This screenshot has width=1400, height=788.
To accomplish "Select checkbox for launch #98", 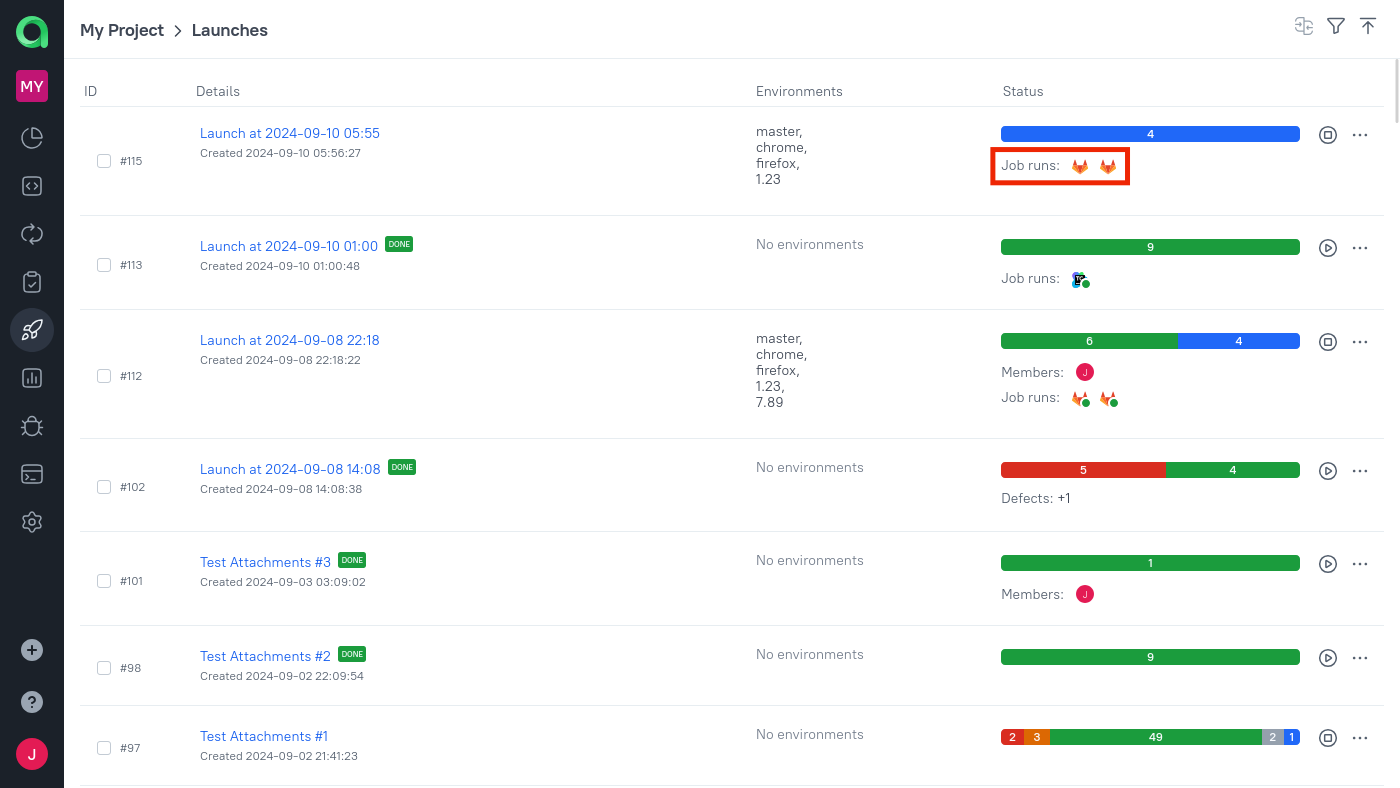I will click(104, 668).
